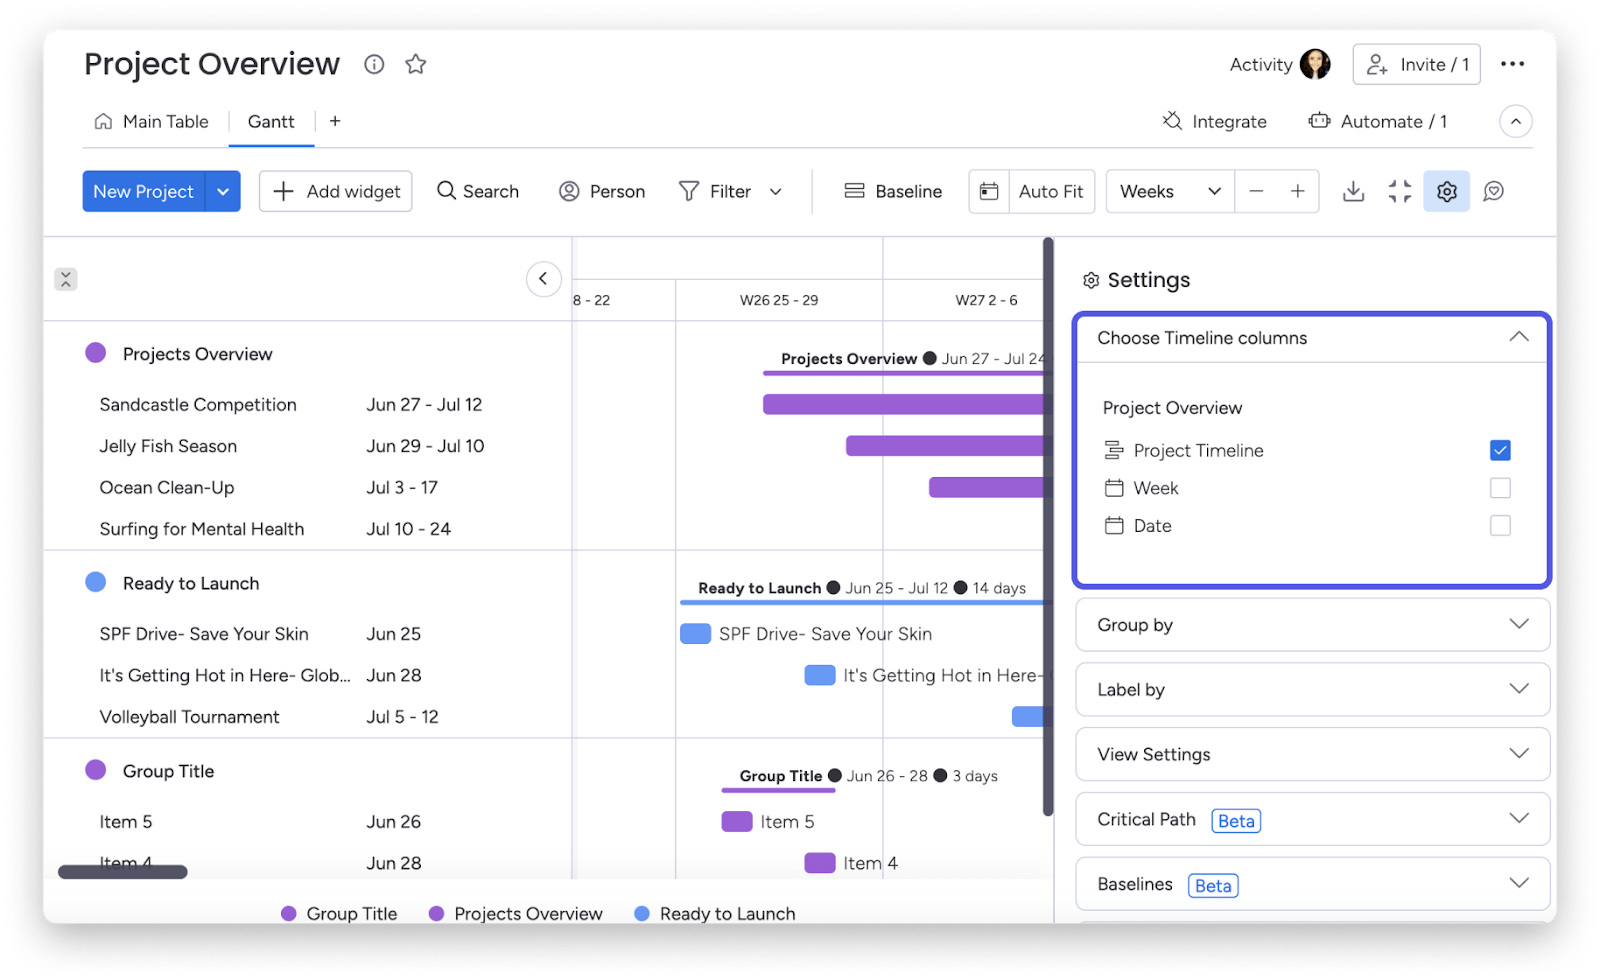This screenshot has height=980, width=1600.
Task: Click the Invite / 1 button
Action: [1416, 64]
